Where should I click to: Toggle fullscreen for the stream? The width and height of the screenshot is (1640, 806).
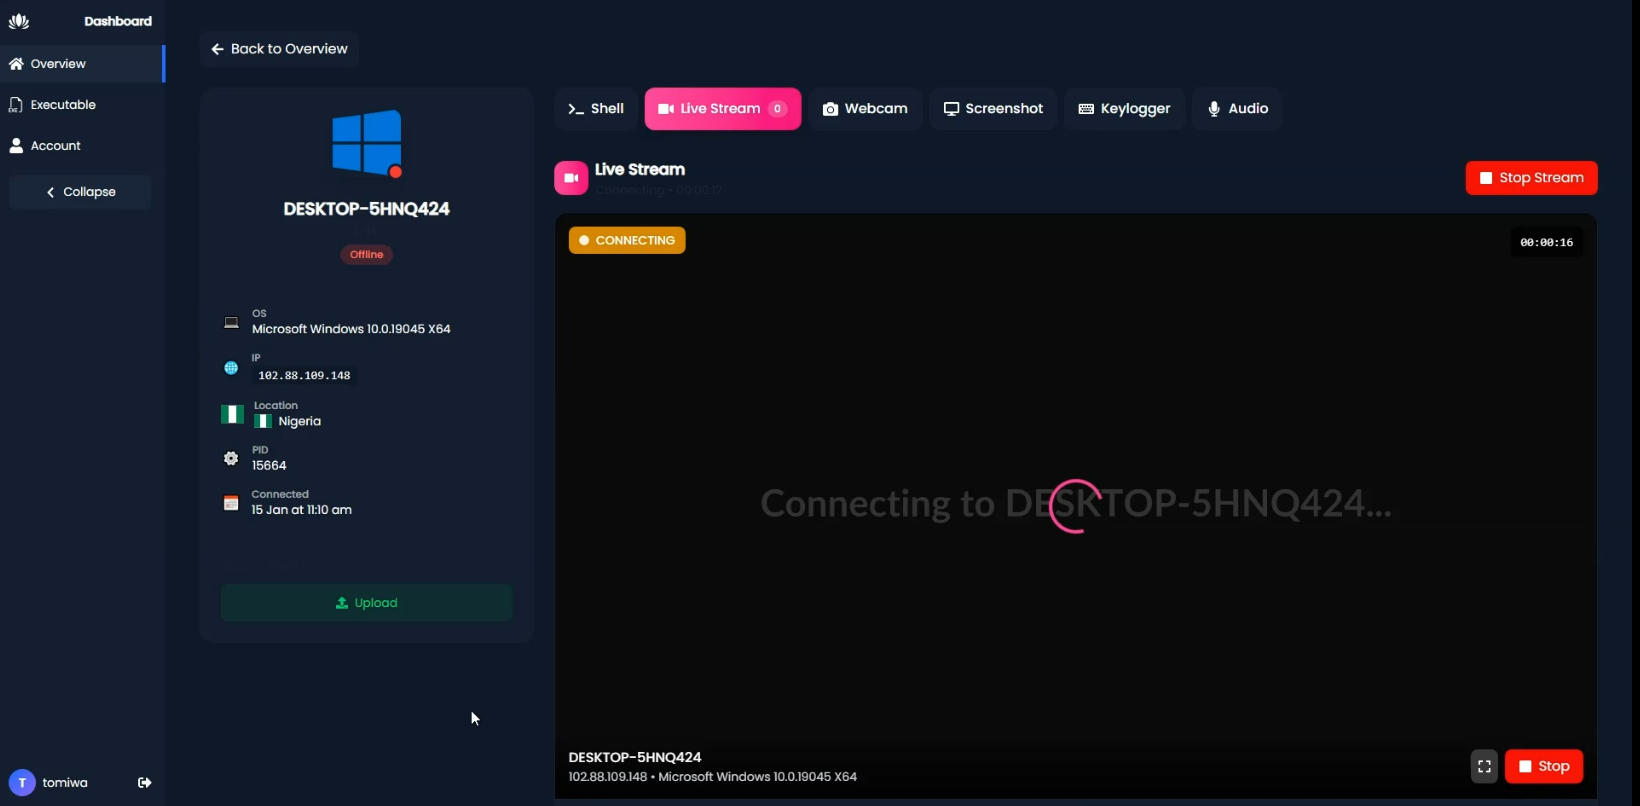tap(1484, 767)
